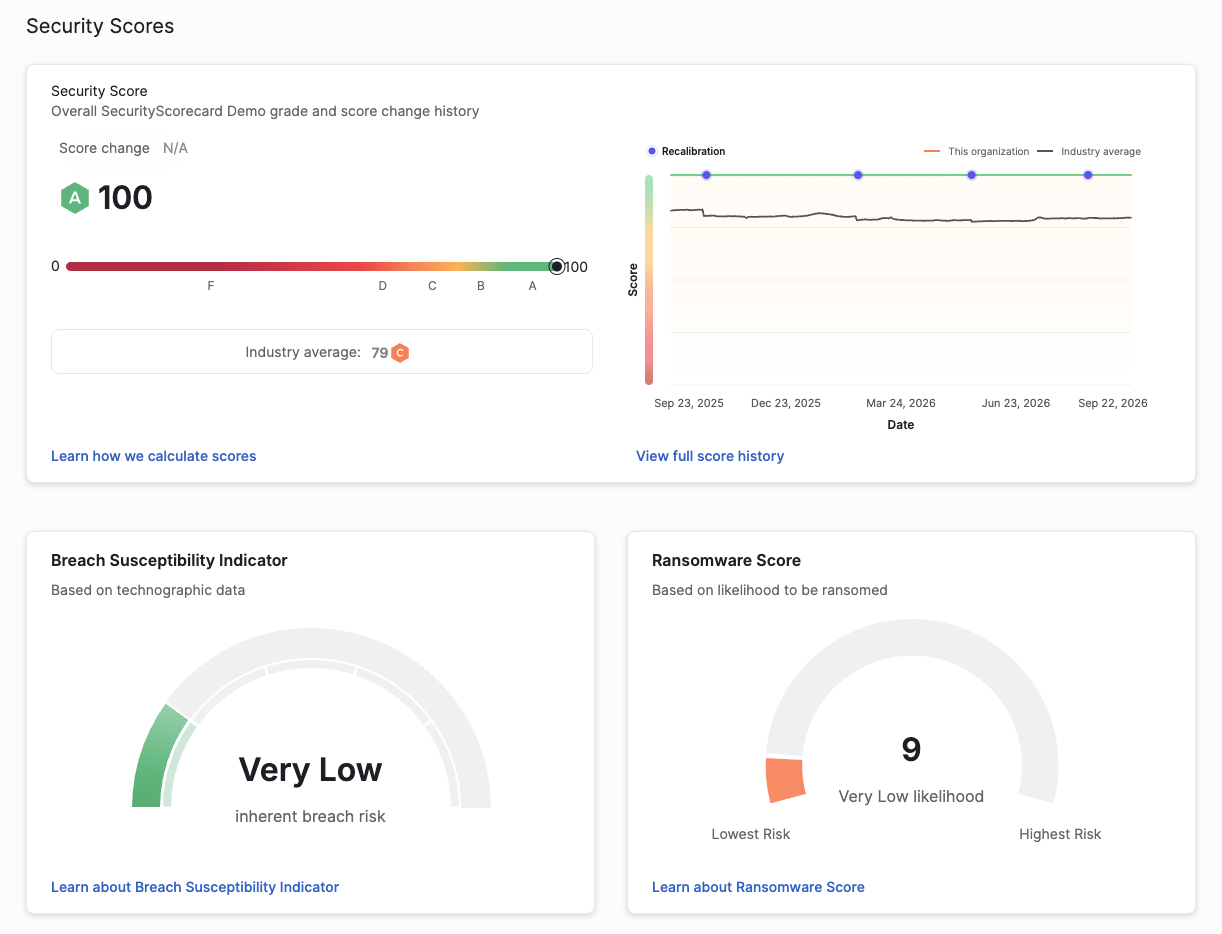Click the Highest Risk gauge label

1060,834
